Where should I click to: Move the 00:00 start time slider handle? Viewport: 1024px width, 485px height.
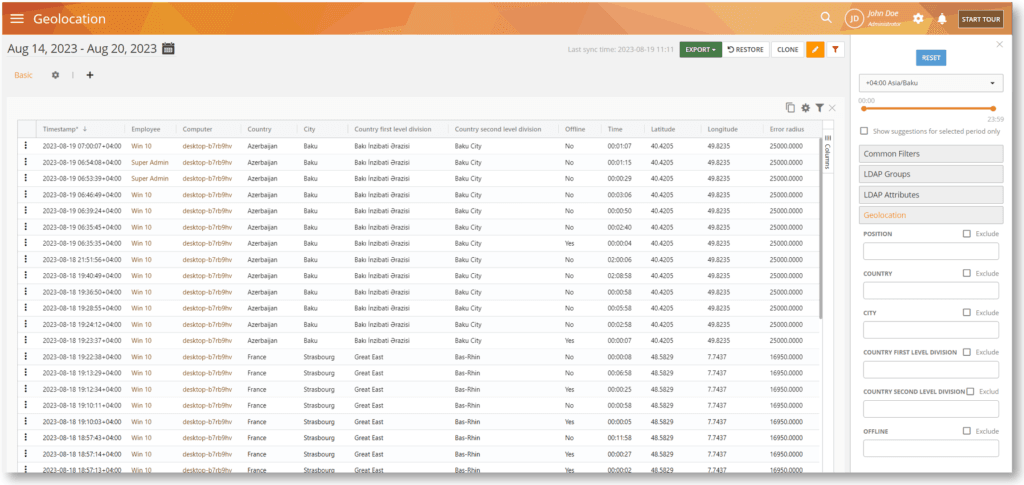863,109
